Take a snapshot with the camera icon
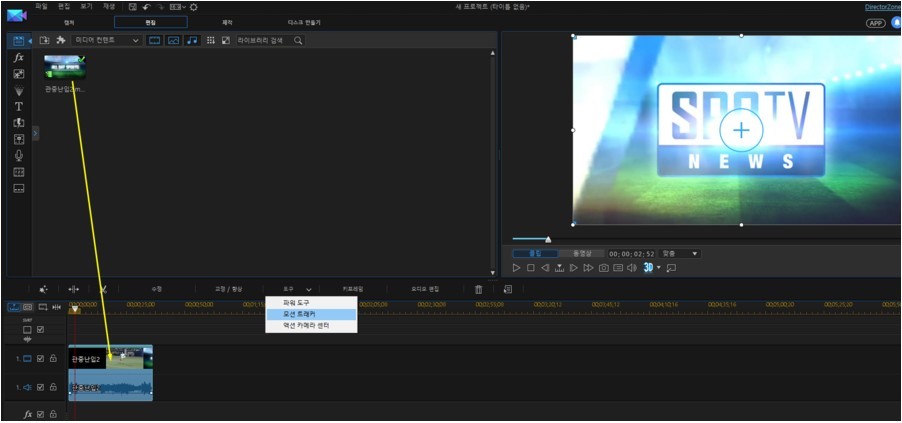Image resolution: width=902 pixels, height=423 pixels. point(604,268)
